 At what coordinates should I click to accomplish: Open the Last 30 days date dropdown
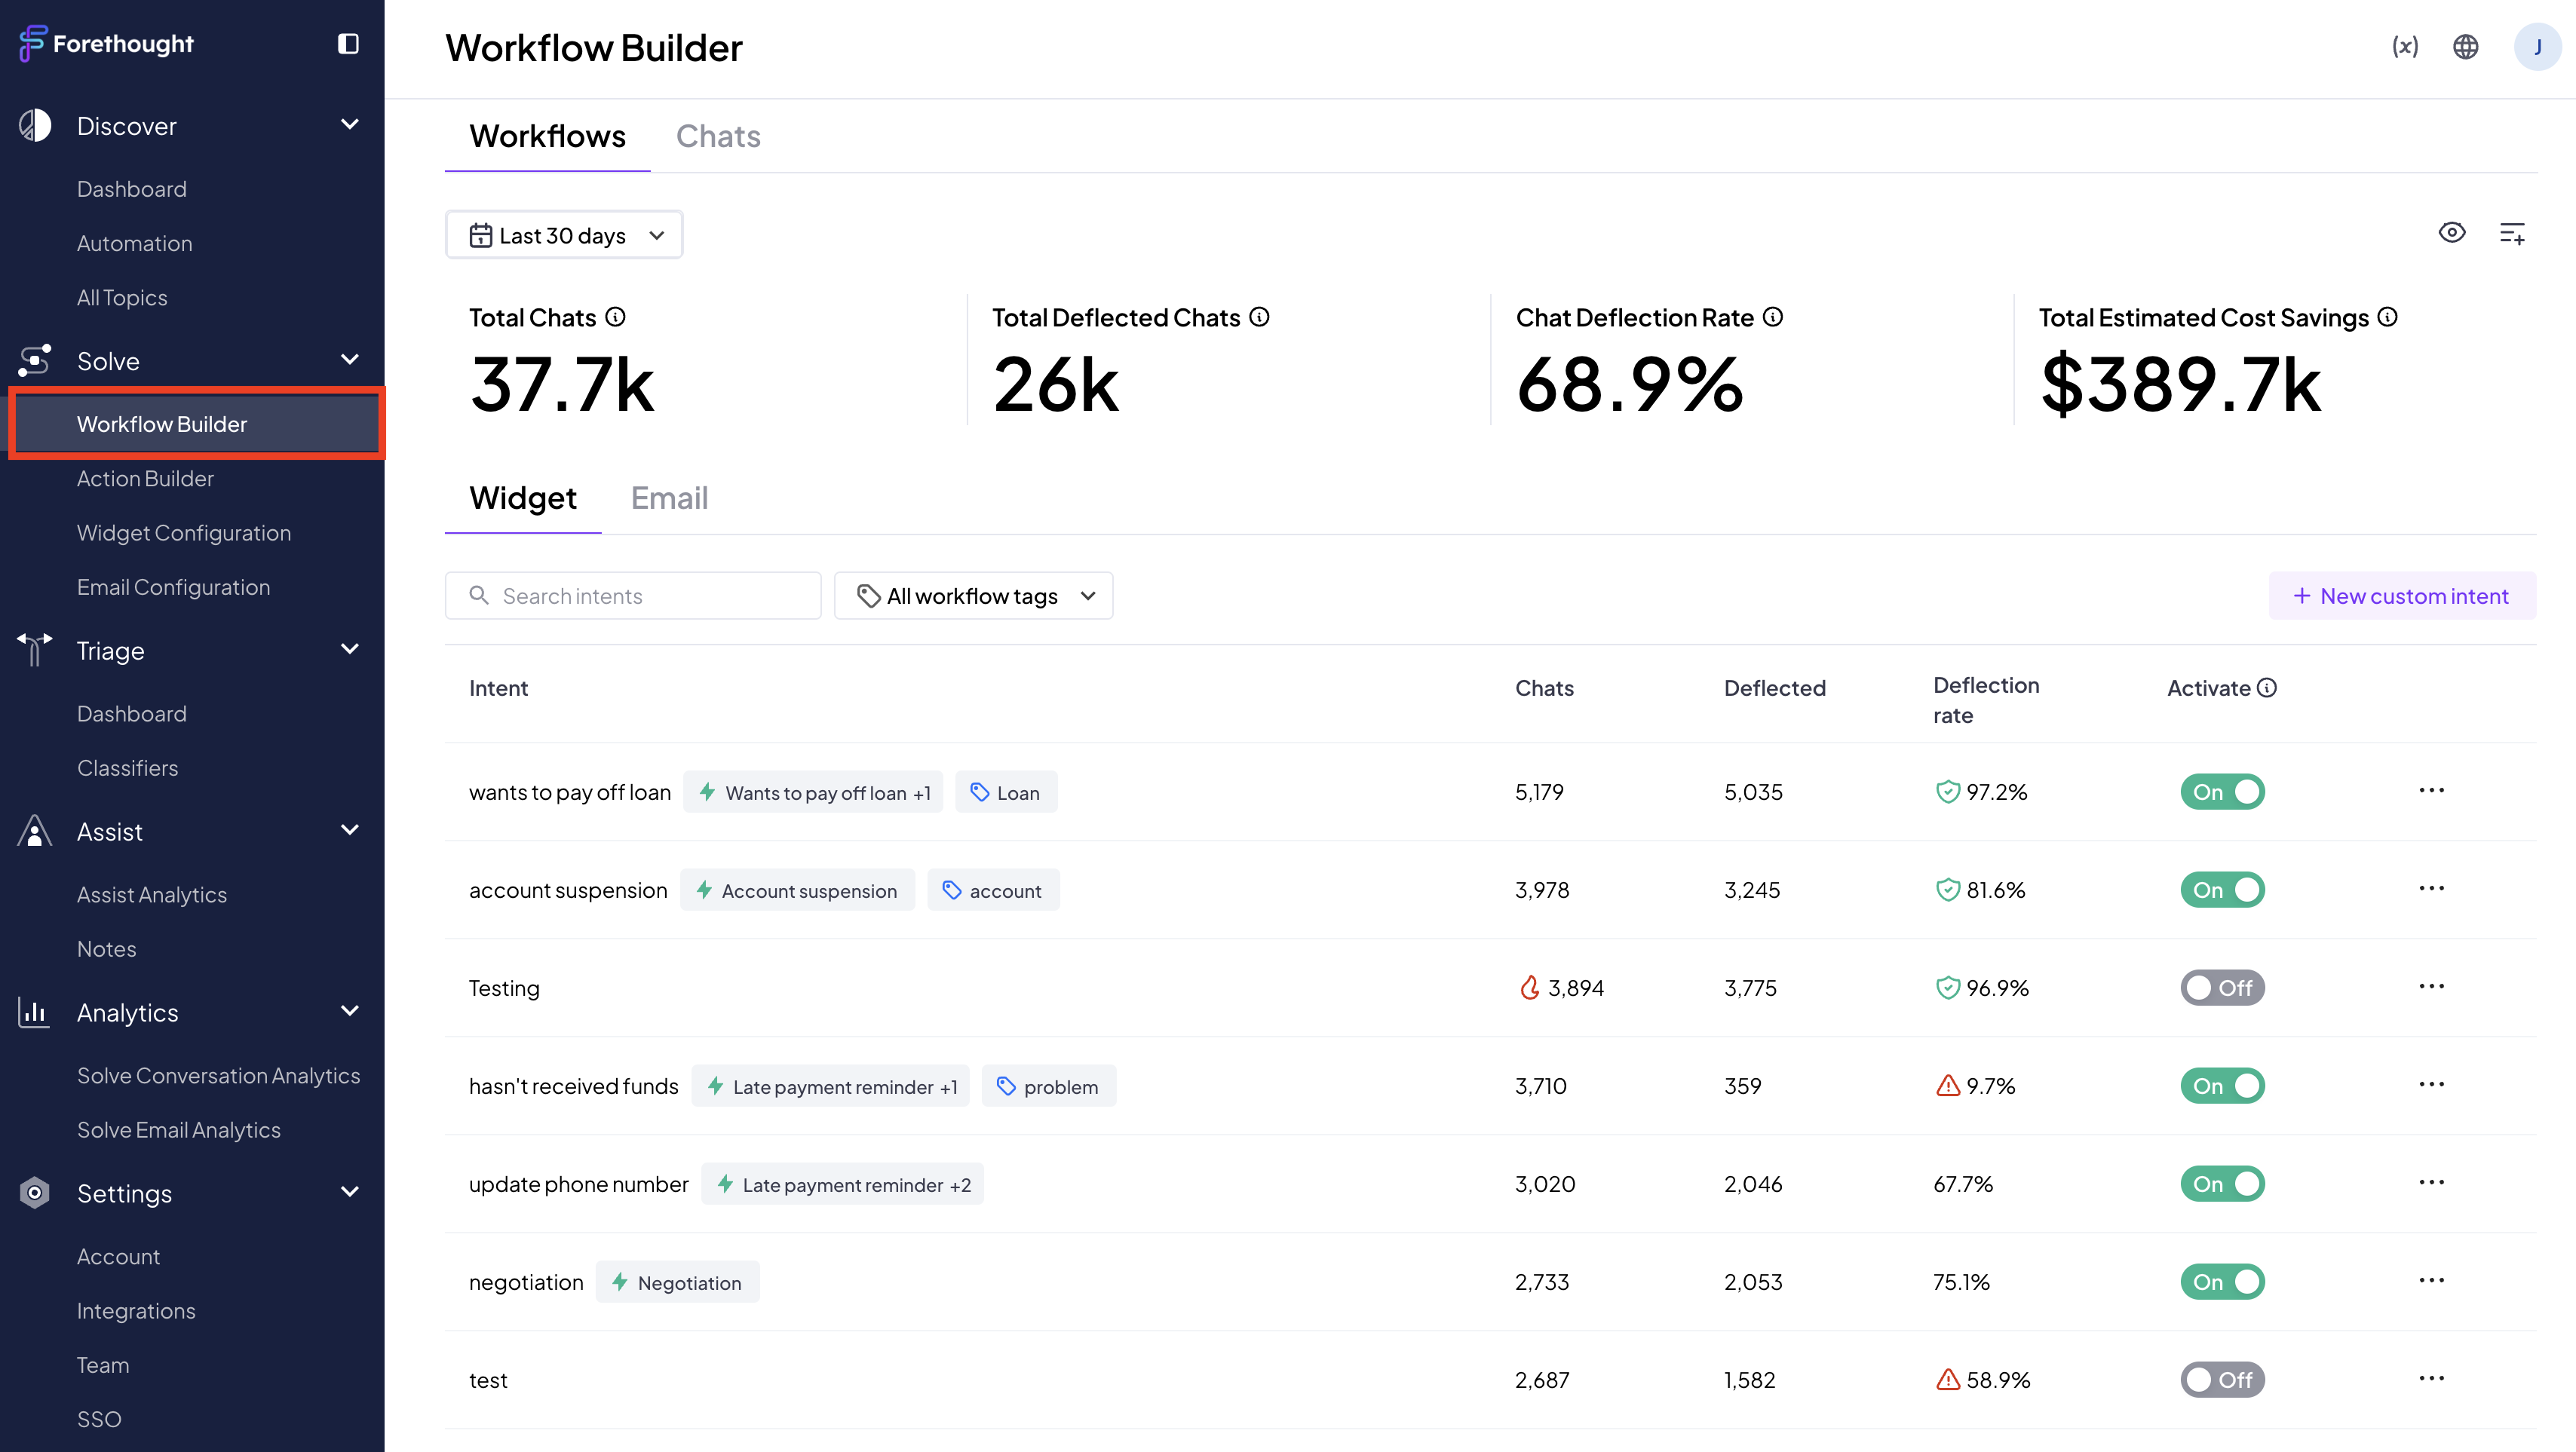click(x=564, y=235)
